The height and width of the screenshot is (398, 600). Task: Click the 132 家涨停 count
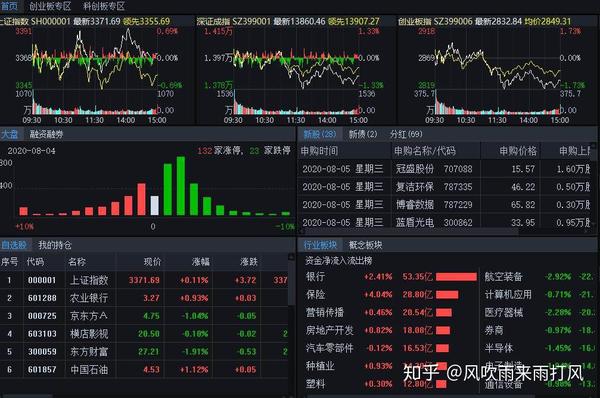219,151
